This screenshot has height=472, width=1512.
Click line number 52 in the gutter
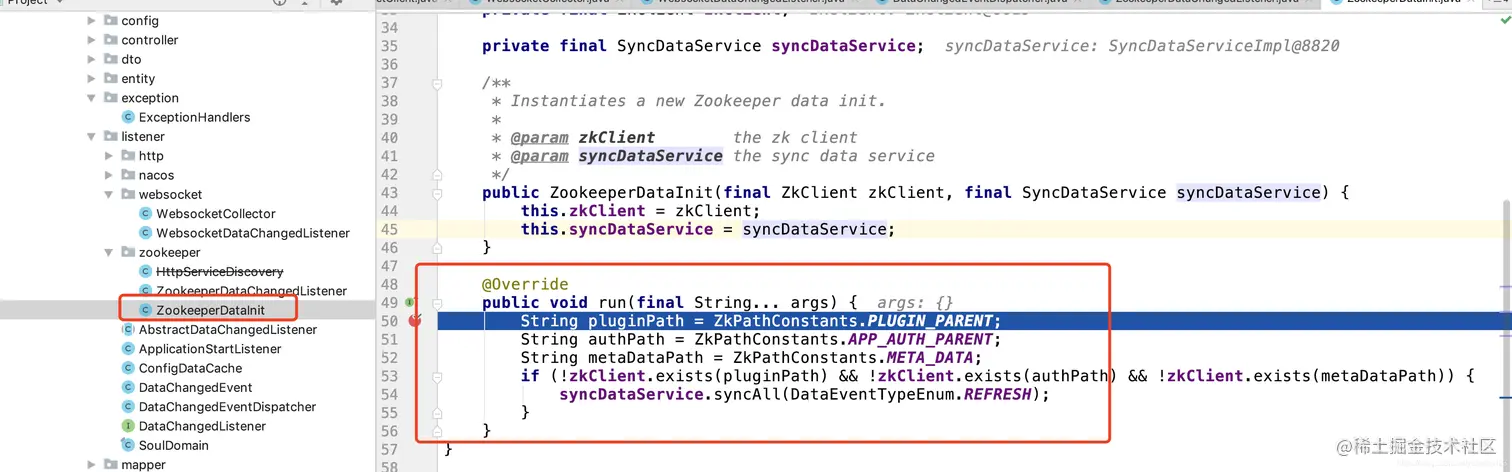click(389, 358)
